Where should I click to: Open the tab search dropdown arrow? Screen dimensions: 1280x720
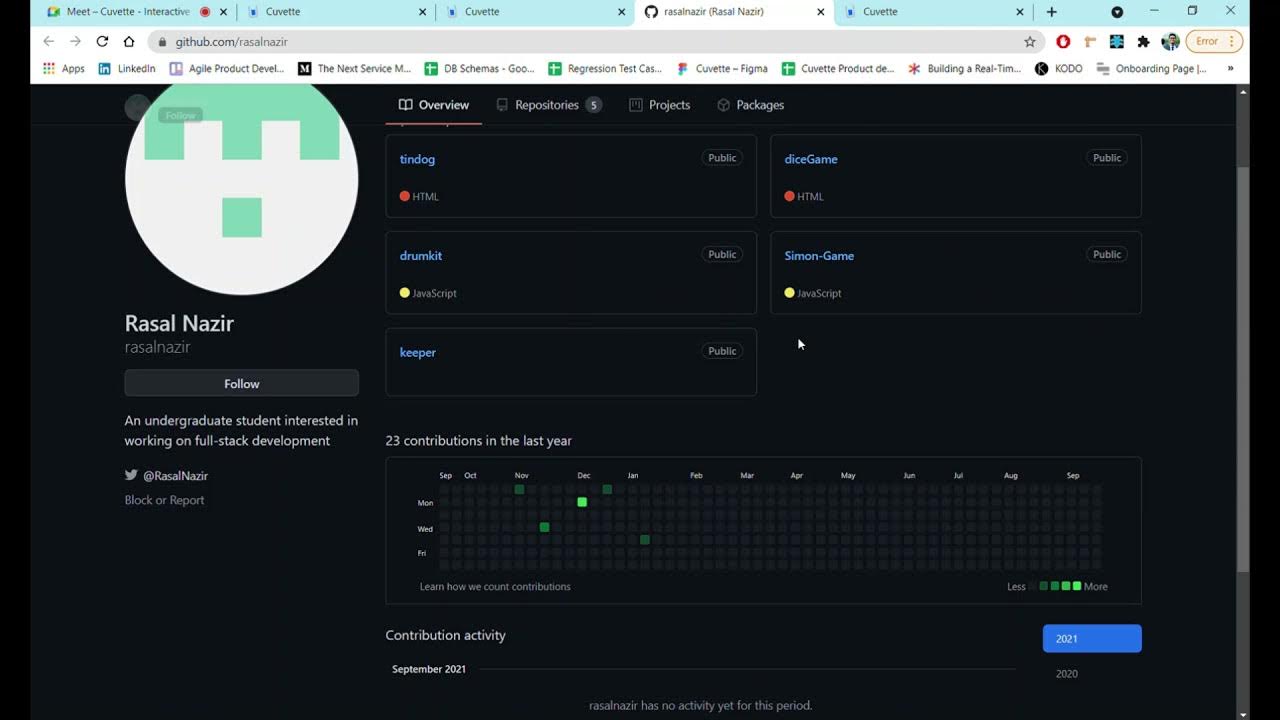[x=1117, y=12]
